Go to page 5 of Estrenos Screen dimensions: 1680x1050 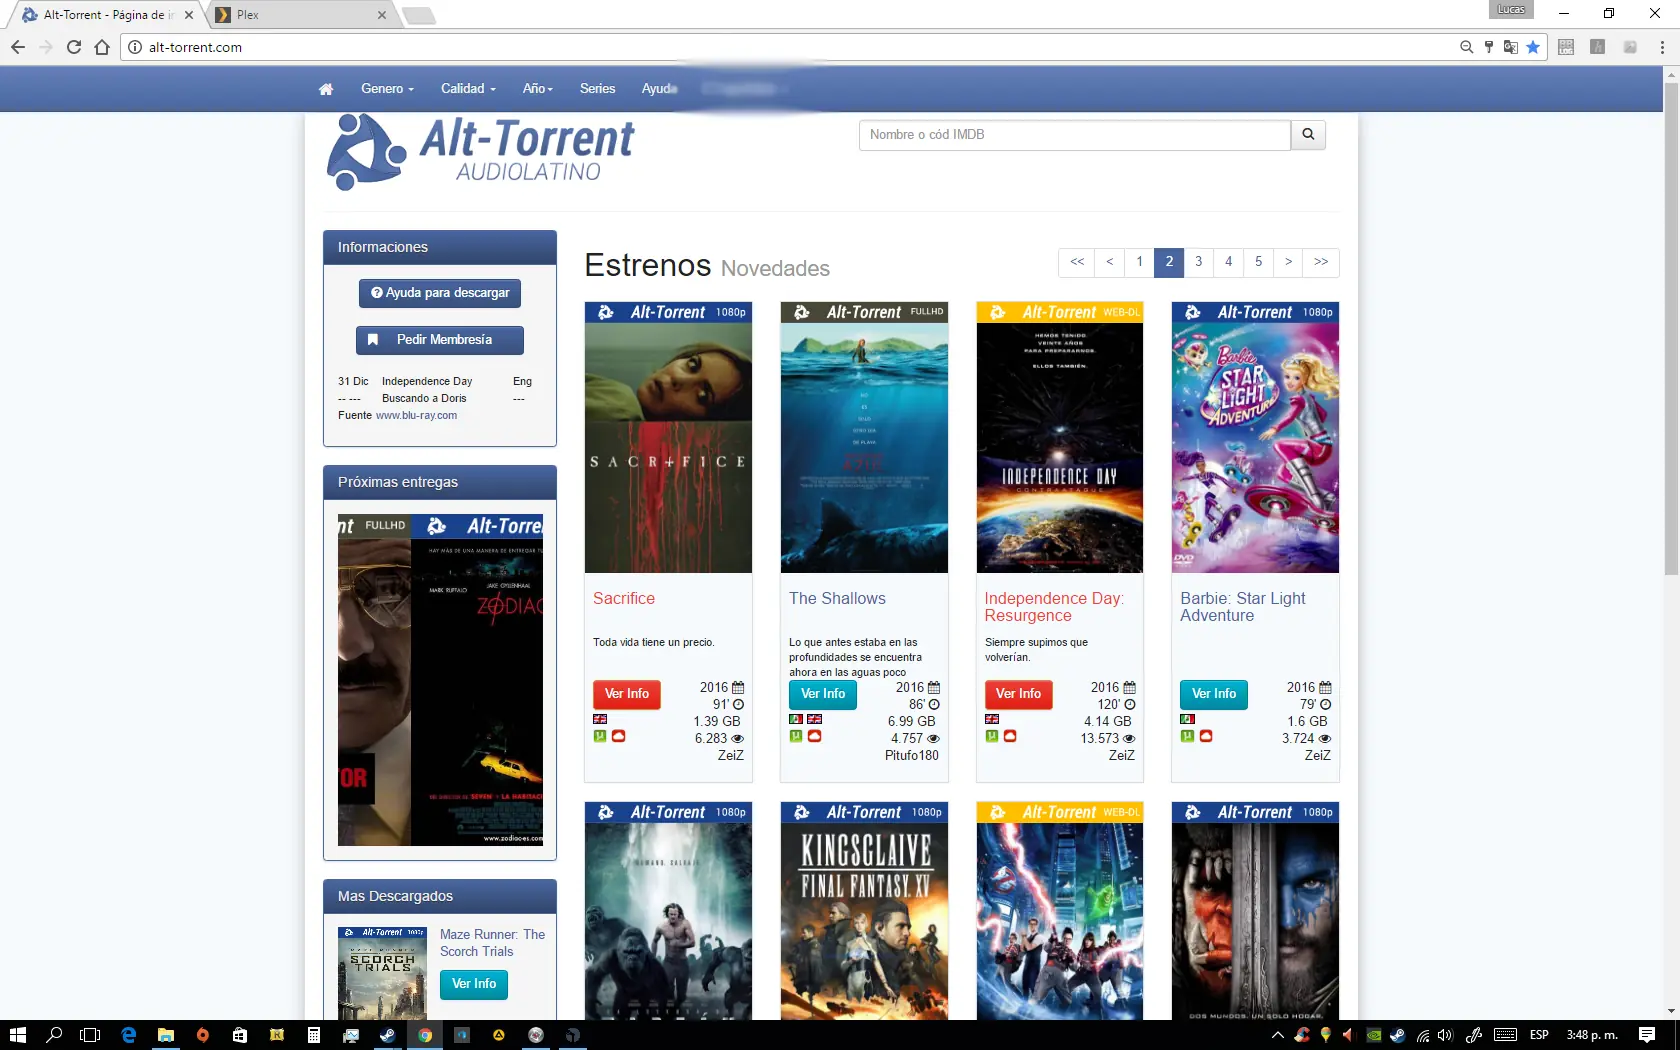(1259, 262)
